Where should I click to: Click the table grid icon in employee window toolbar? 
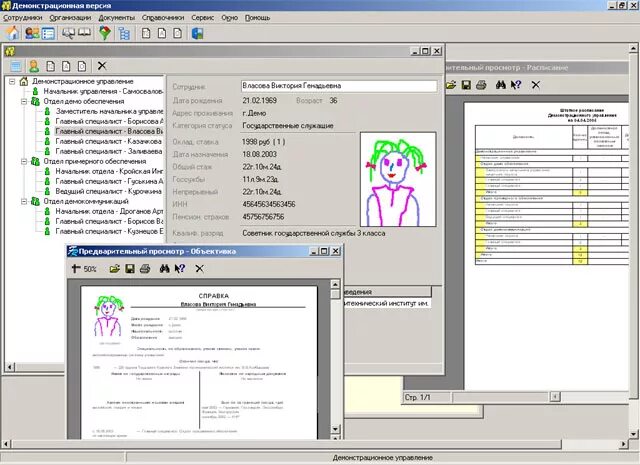16,66
